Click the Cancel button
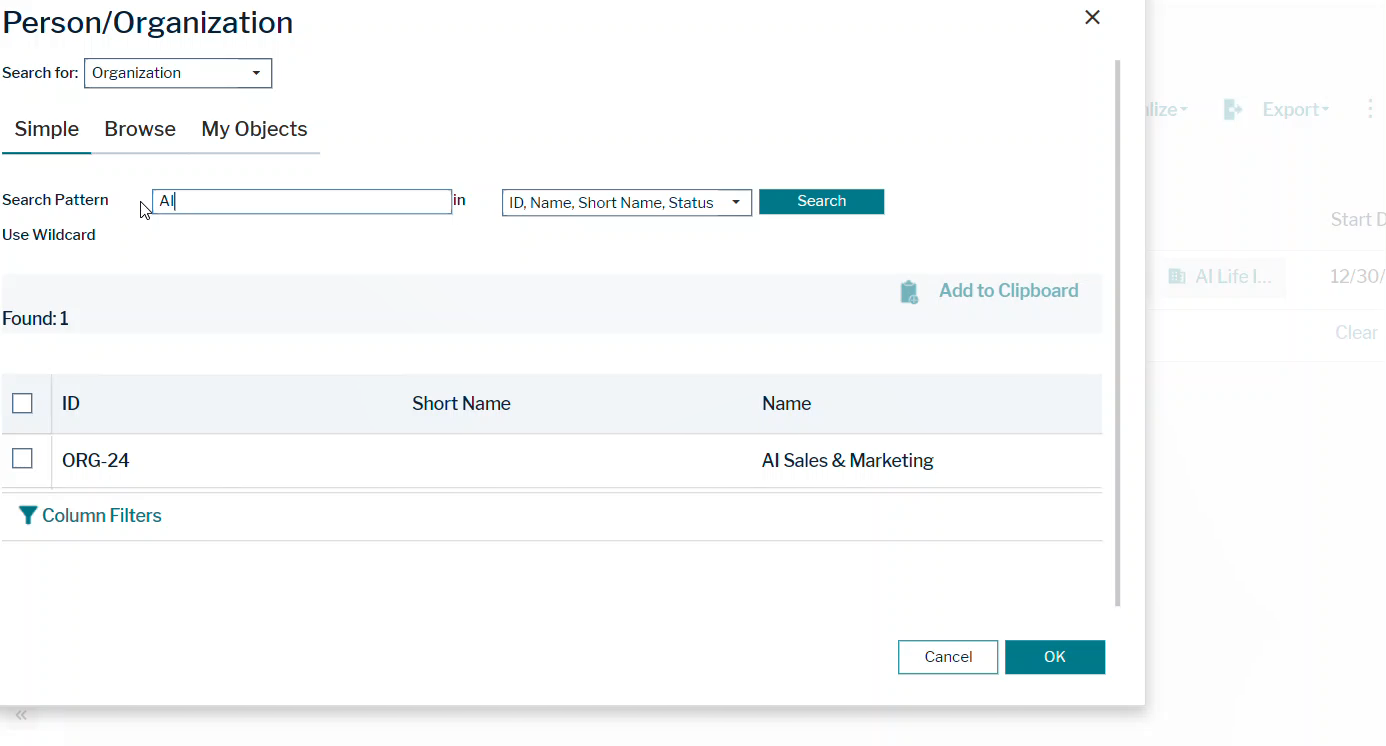This screenshot has width=1386, height=746. coord(947,657)
